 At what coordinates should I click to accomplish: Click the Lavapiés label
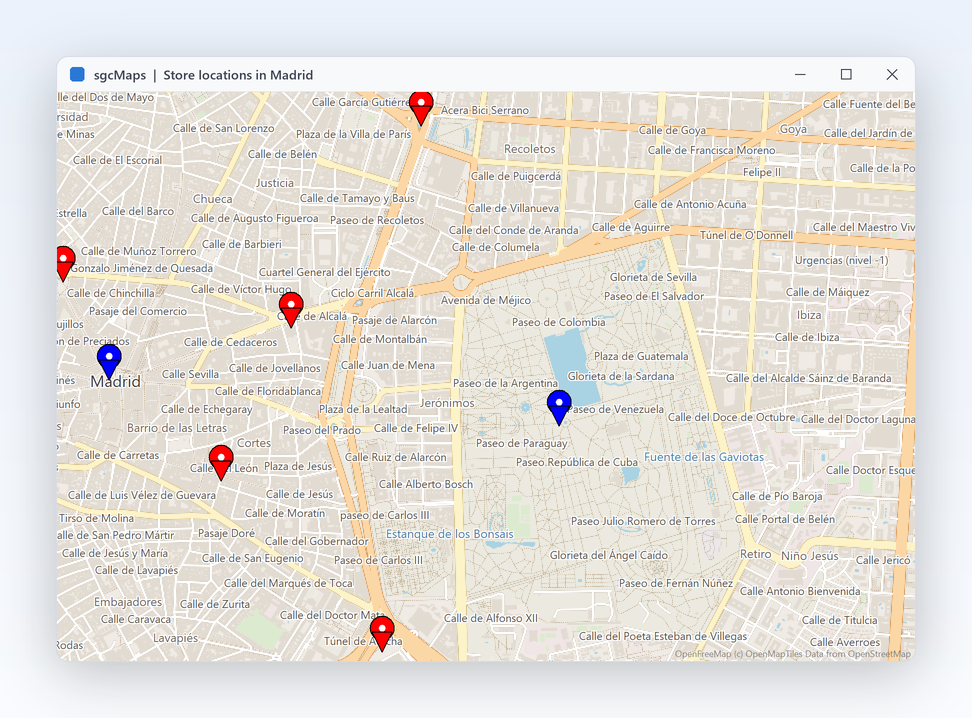click(175, 638)
